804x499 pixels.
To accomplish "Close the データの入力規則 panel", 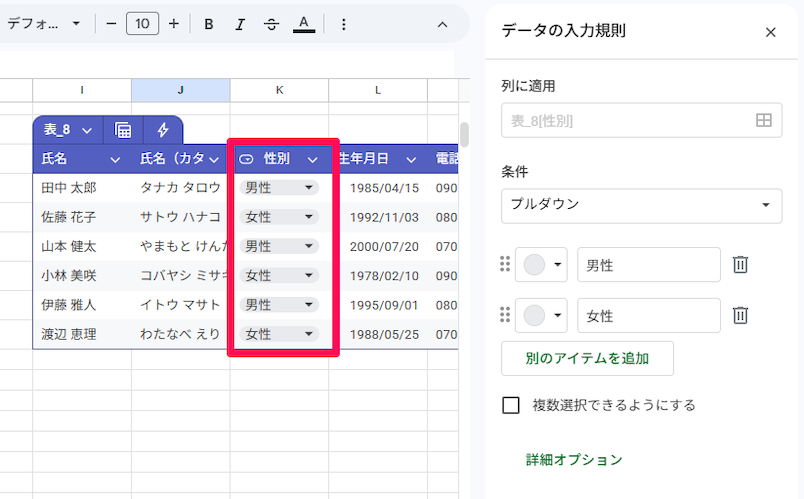I will click(x=770, y=32).
